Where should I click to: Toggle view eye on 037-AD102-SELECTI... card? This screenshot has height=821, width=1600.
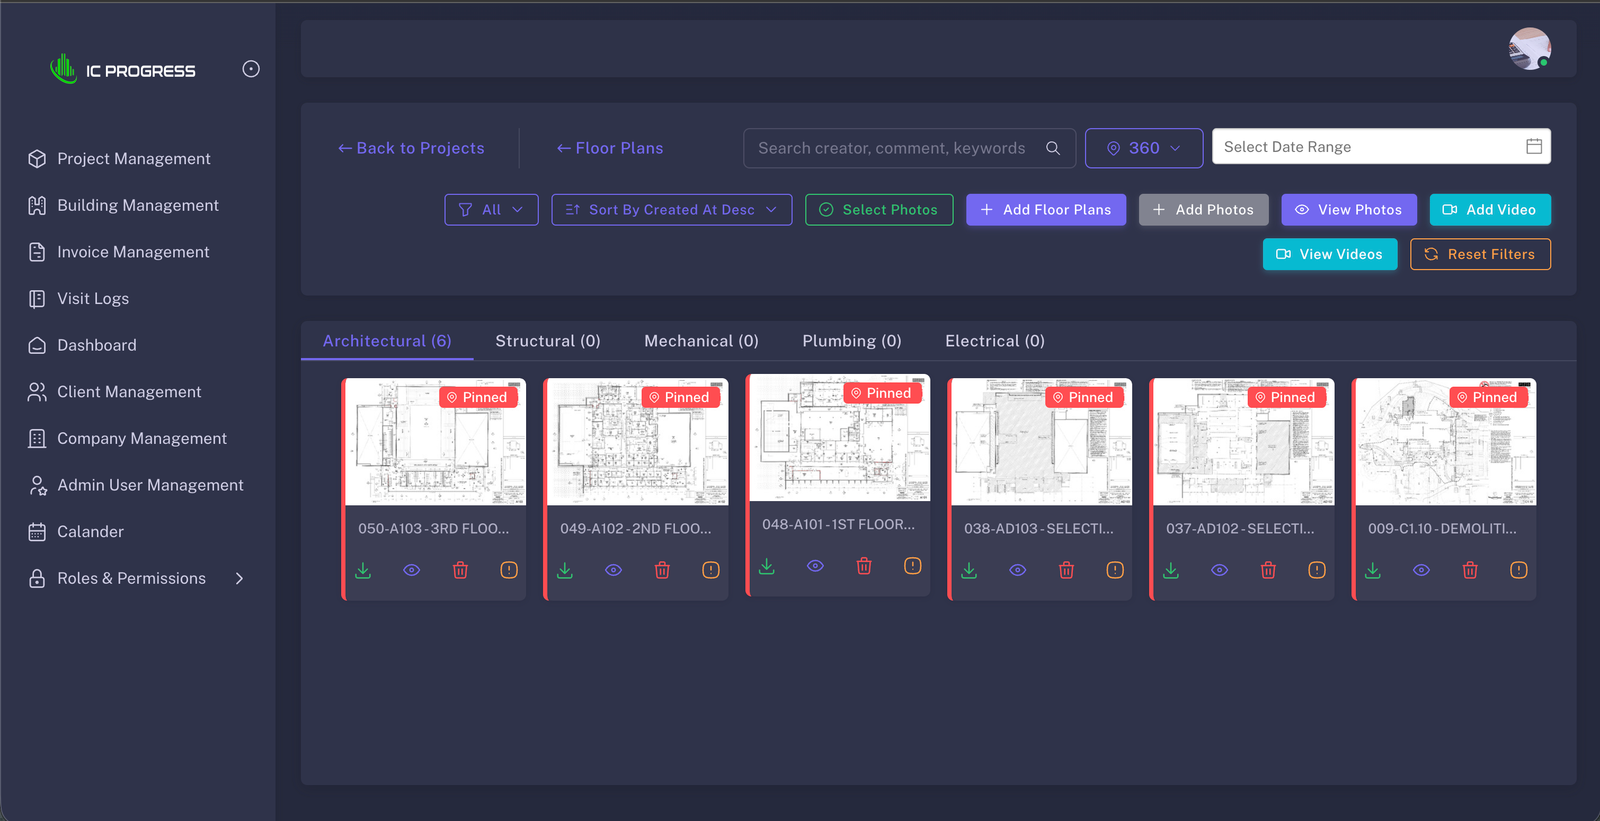click(x=1220, y=570)
